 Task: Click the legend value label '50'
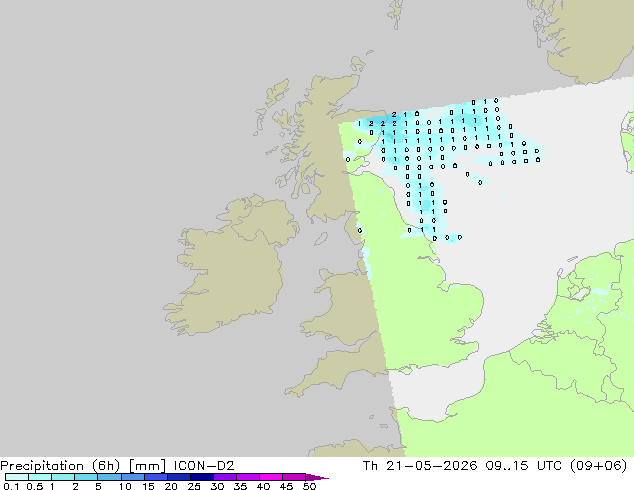(309, 486)
